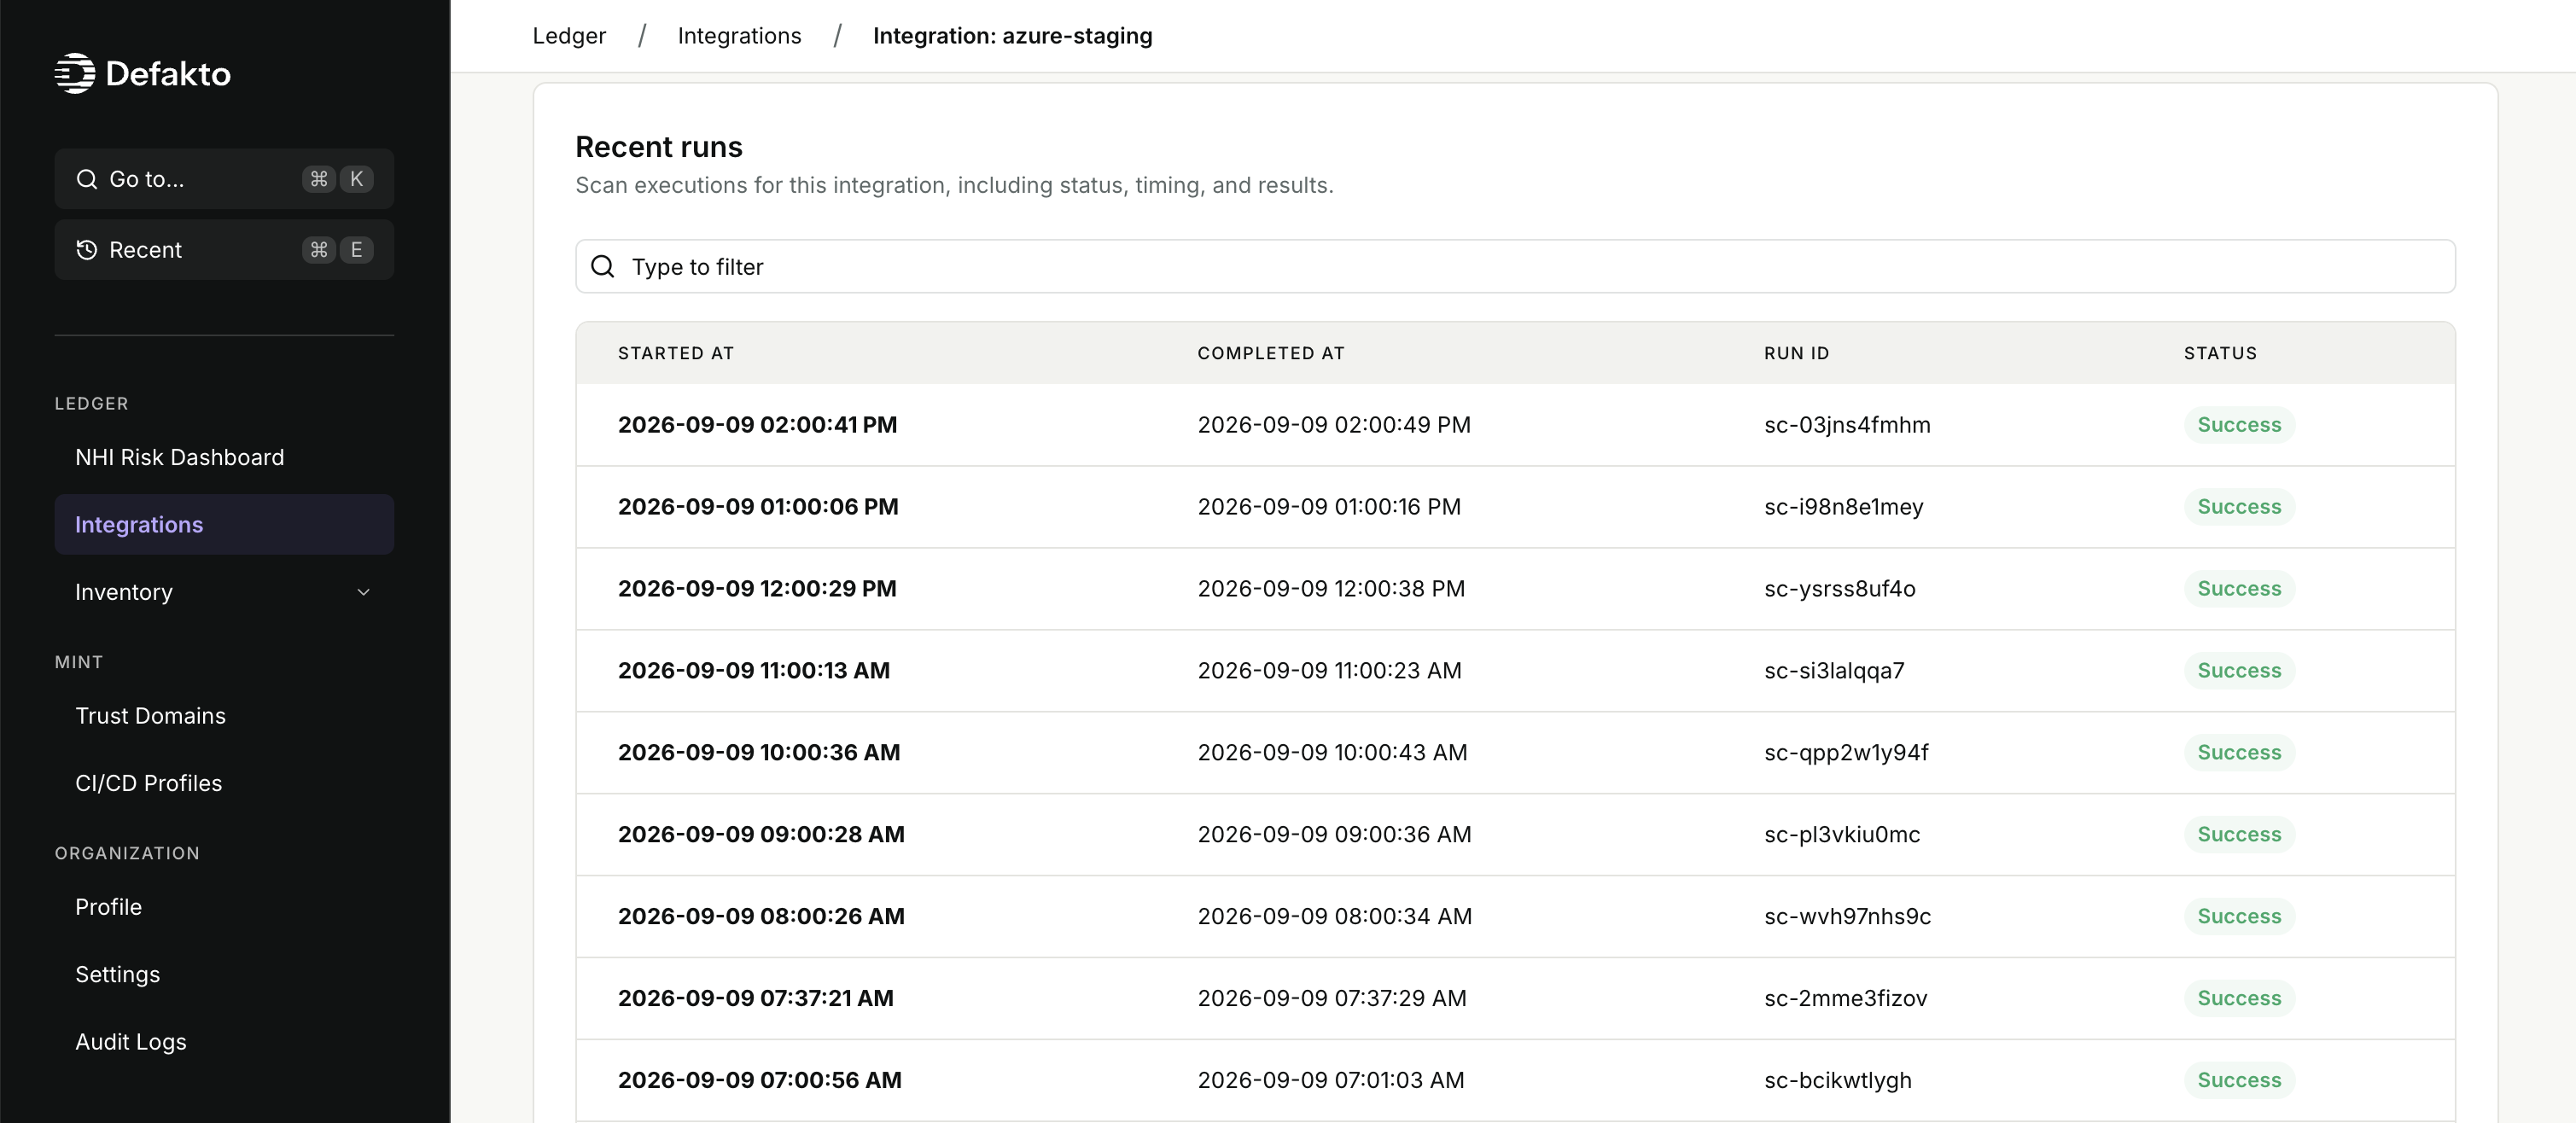The image size is (2576, 1123).
Task: Click completed time 2026-09-09 09:00:36 AM
Action: (x=1335, y=835)
